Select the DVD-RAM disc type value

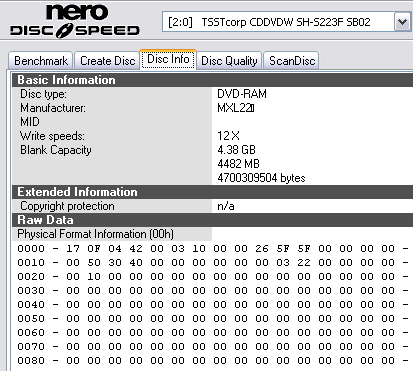(242, 94)
